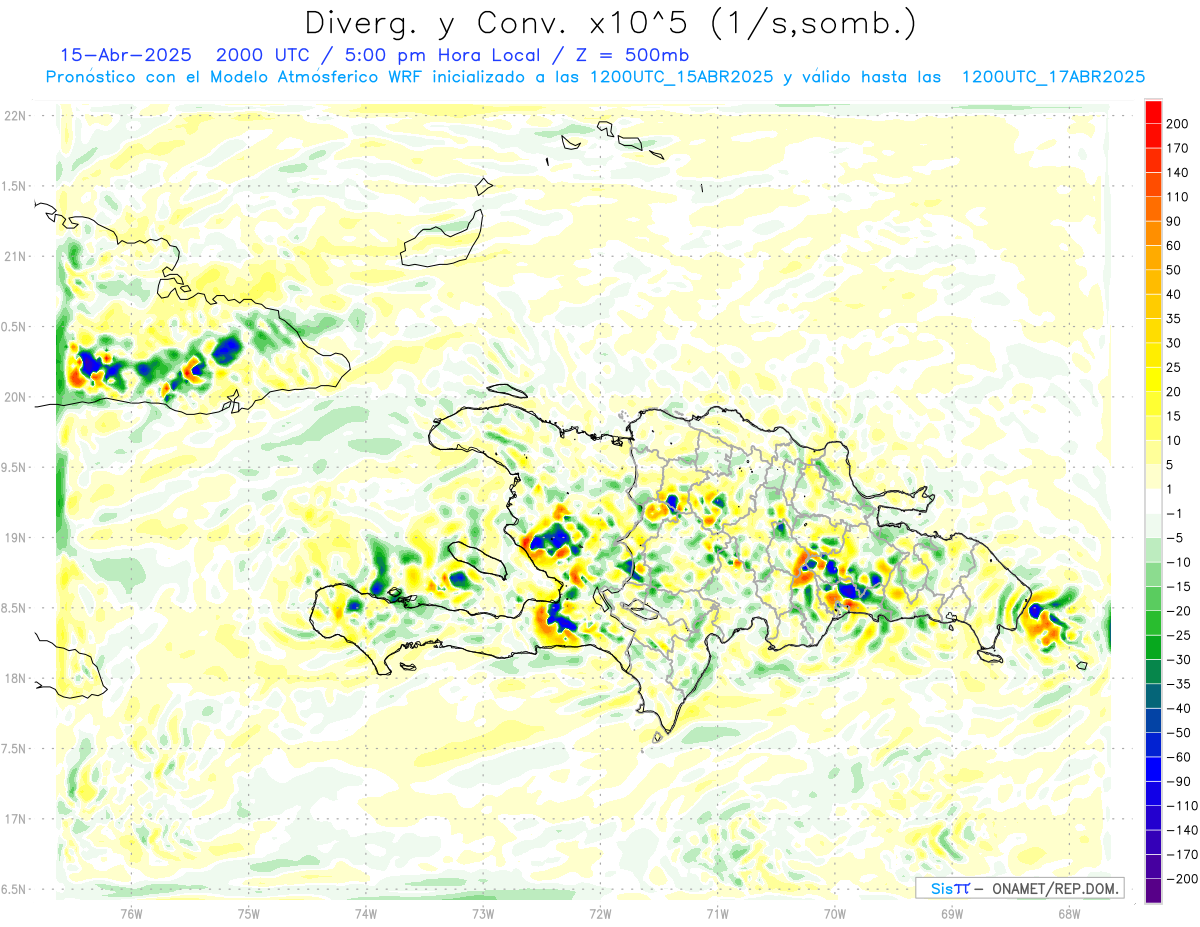This screenshot has width=1200, height=927.
Task: Click the valid-until time '1200UTC_17ABR2025'
Action: pos(1053,77)
